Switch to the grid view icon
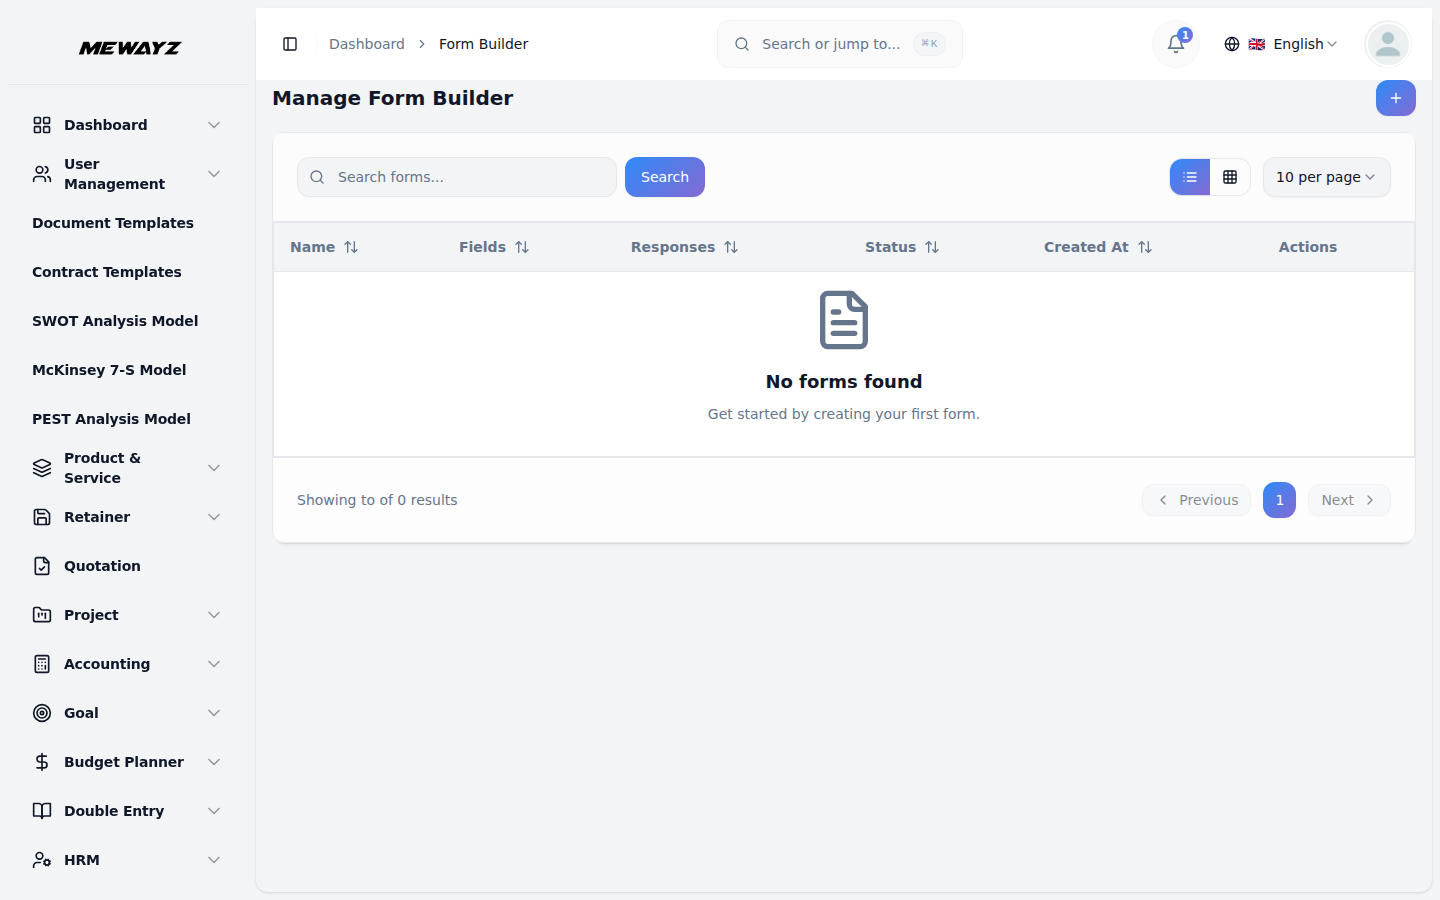Viewport: 1440px width, 900px height. coord(1231,177)
